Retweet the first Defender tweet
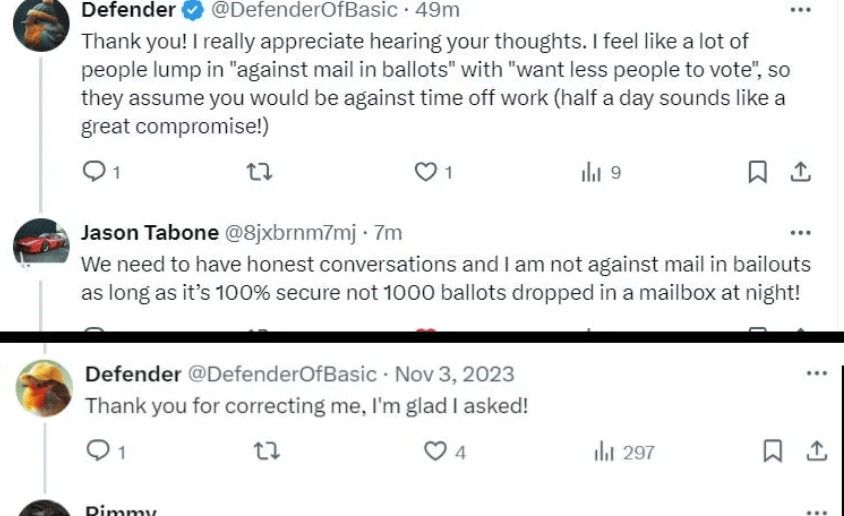Screen dimensions: 844x516 (259, 172)
